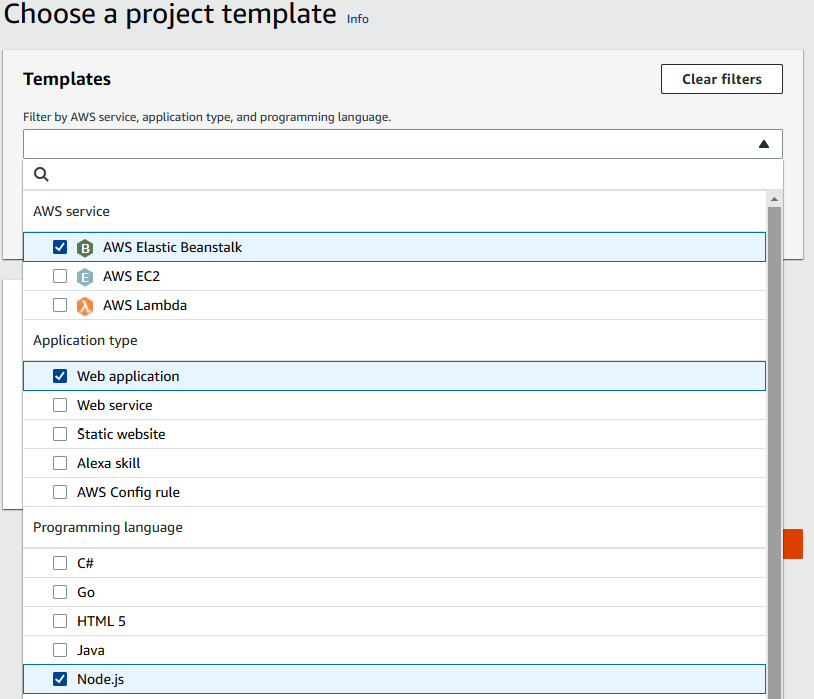Select the AWS Elastic Beanstalk label text
814x699 pixels.
[x=172, y=247]
